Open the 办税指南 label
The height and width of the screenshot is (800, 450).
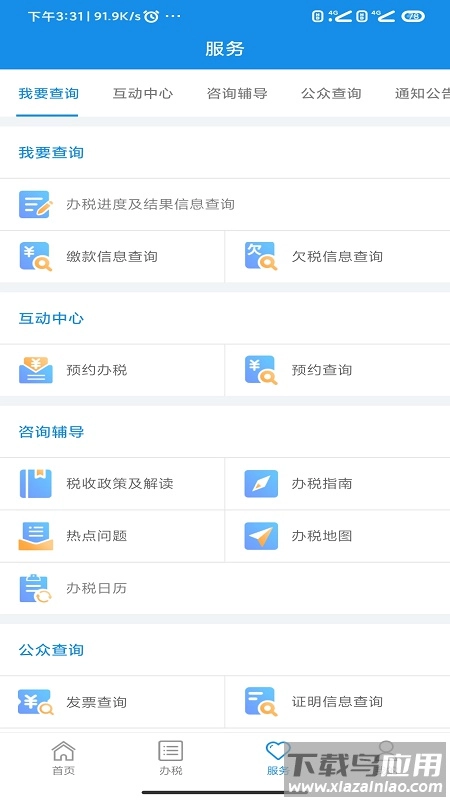click(x=322, y=484)
